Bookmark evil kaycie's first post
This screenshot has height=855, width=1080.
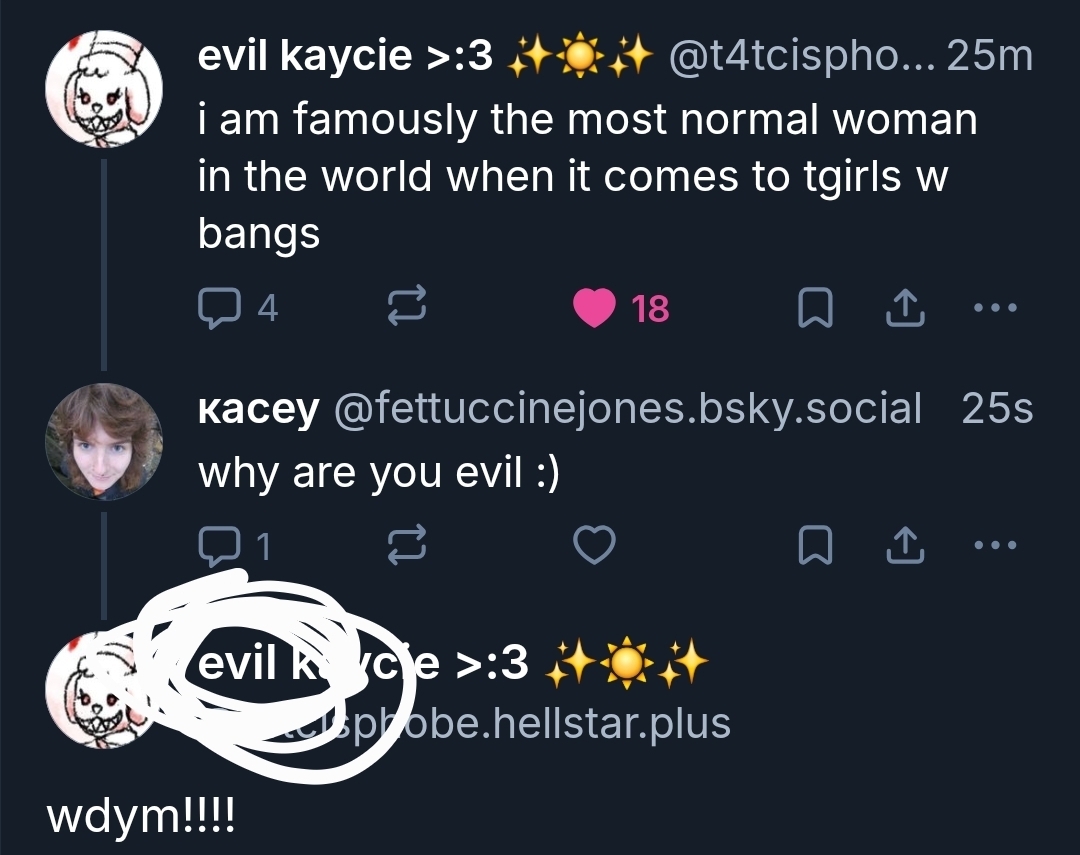[x=814, y=310]
